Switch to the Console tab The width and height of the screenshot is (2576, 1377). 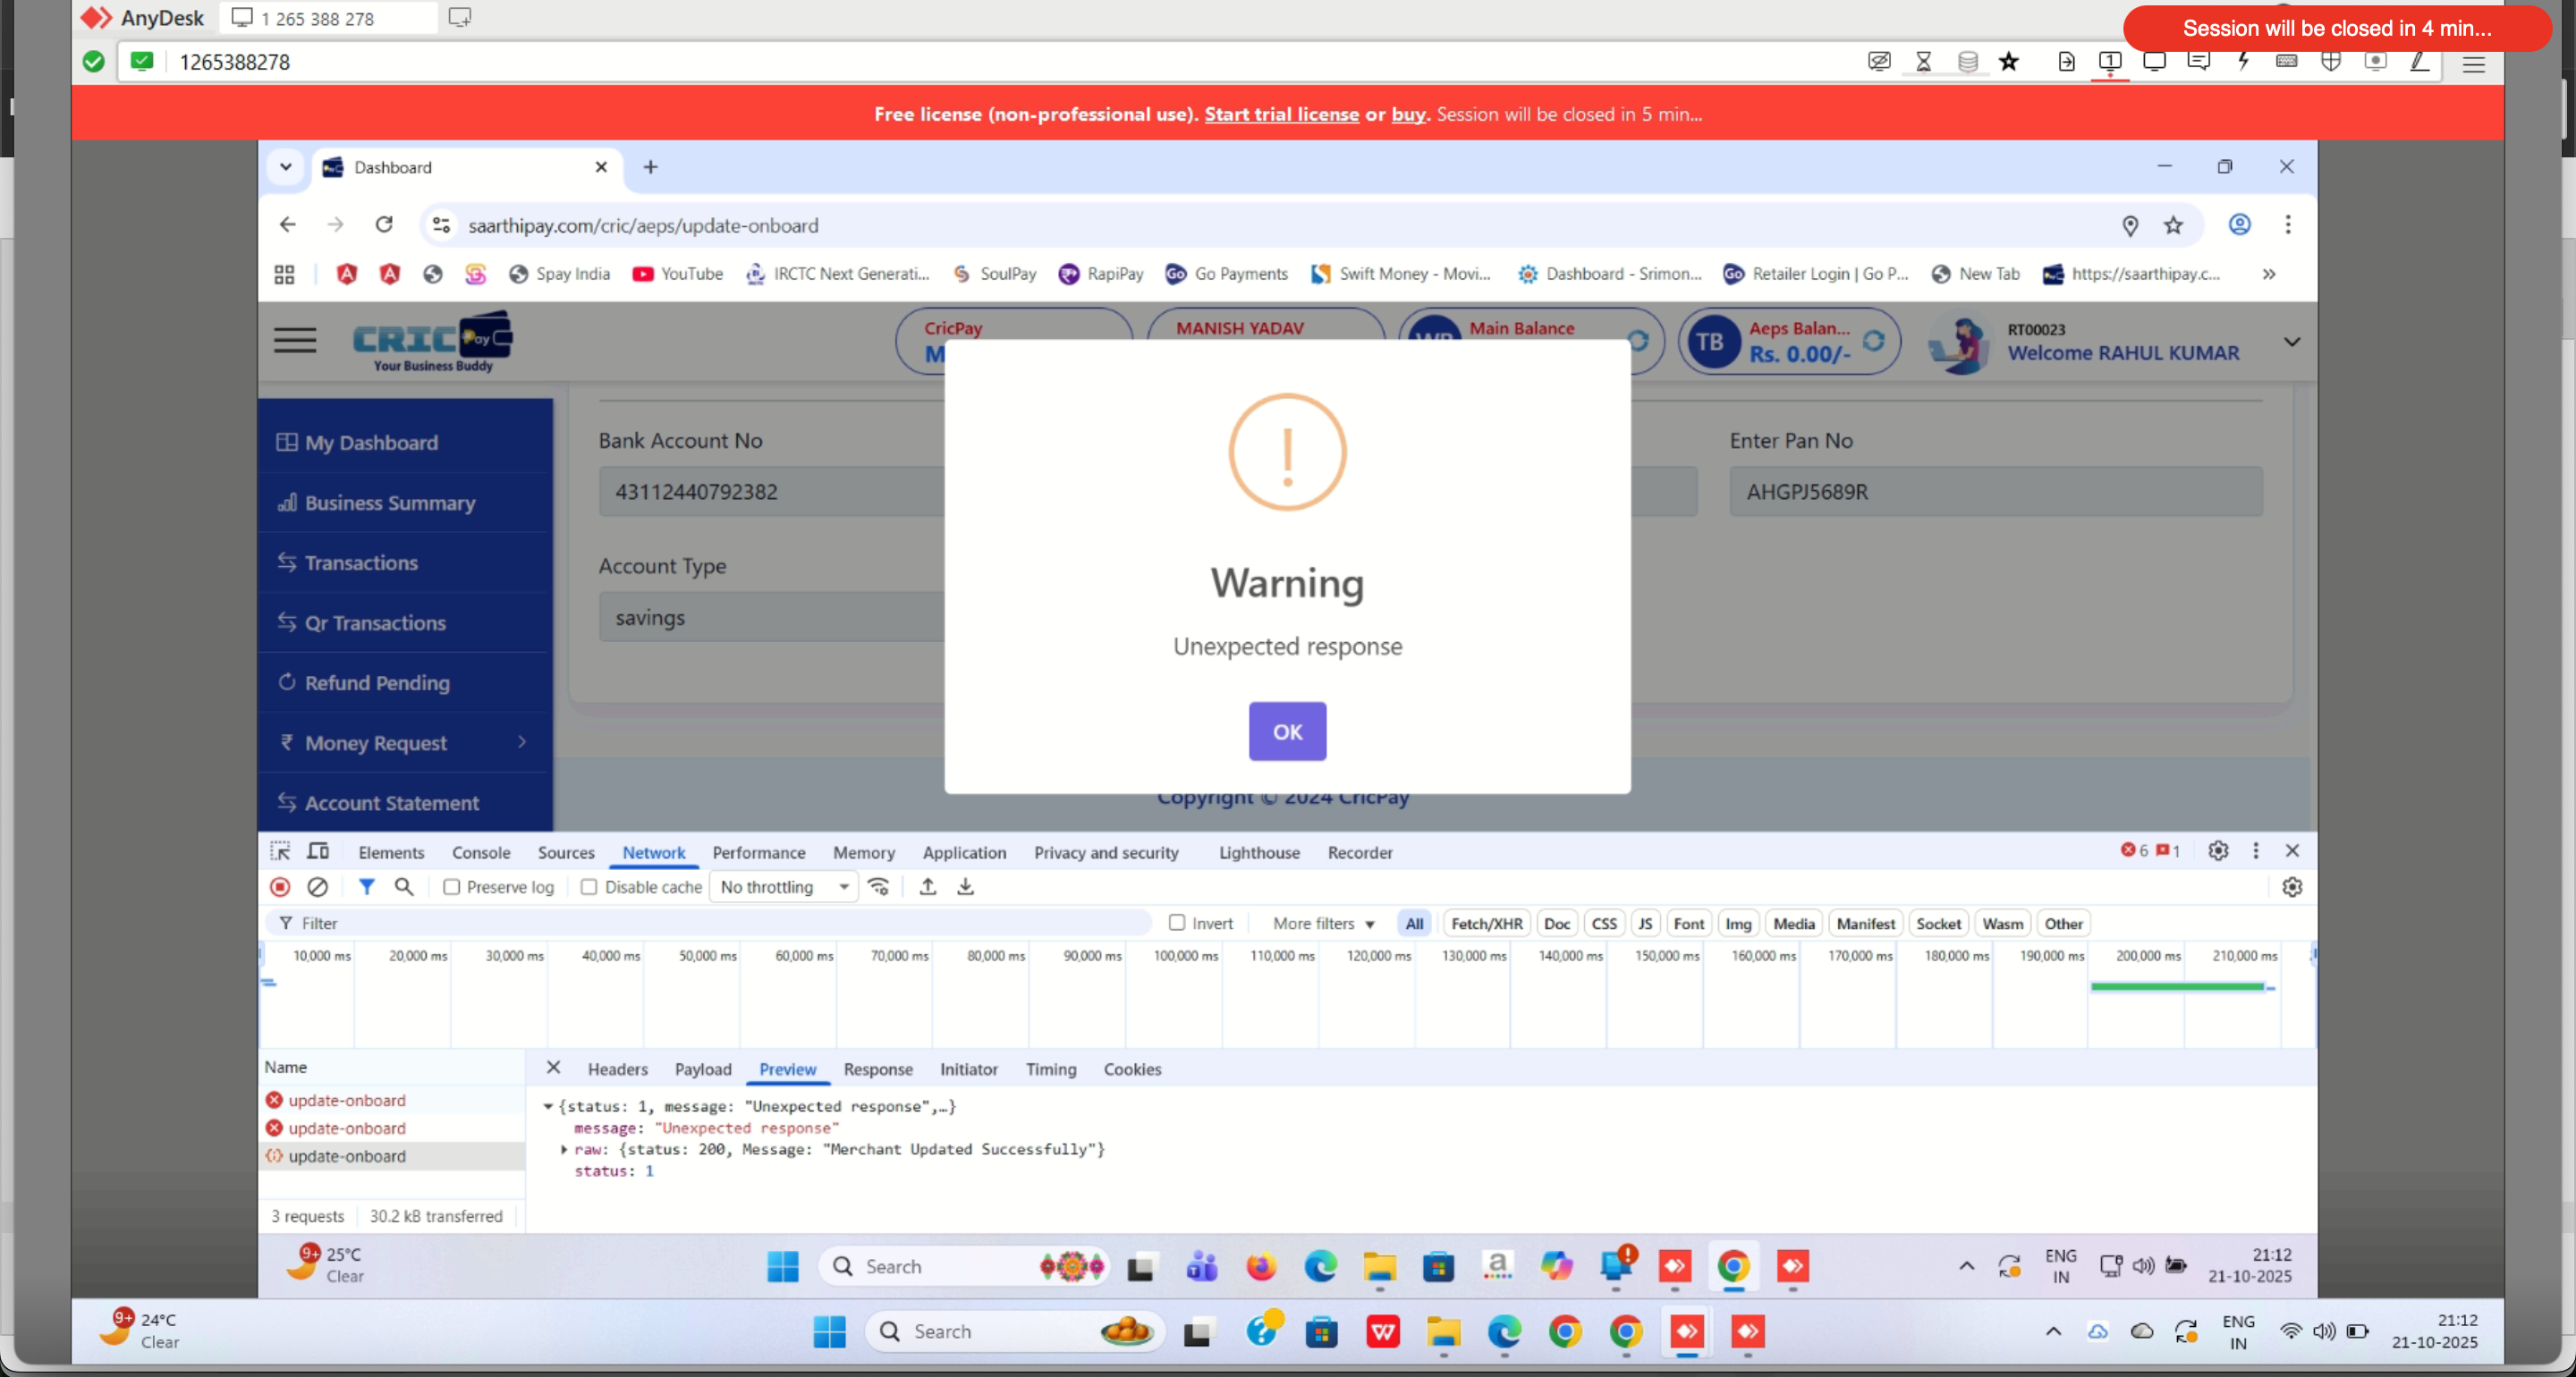point(480,853)
